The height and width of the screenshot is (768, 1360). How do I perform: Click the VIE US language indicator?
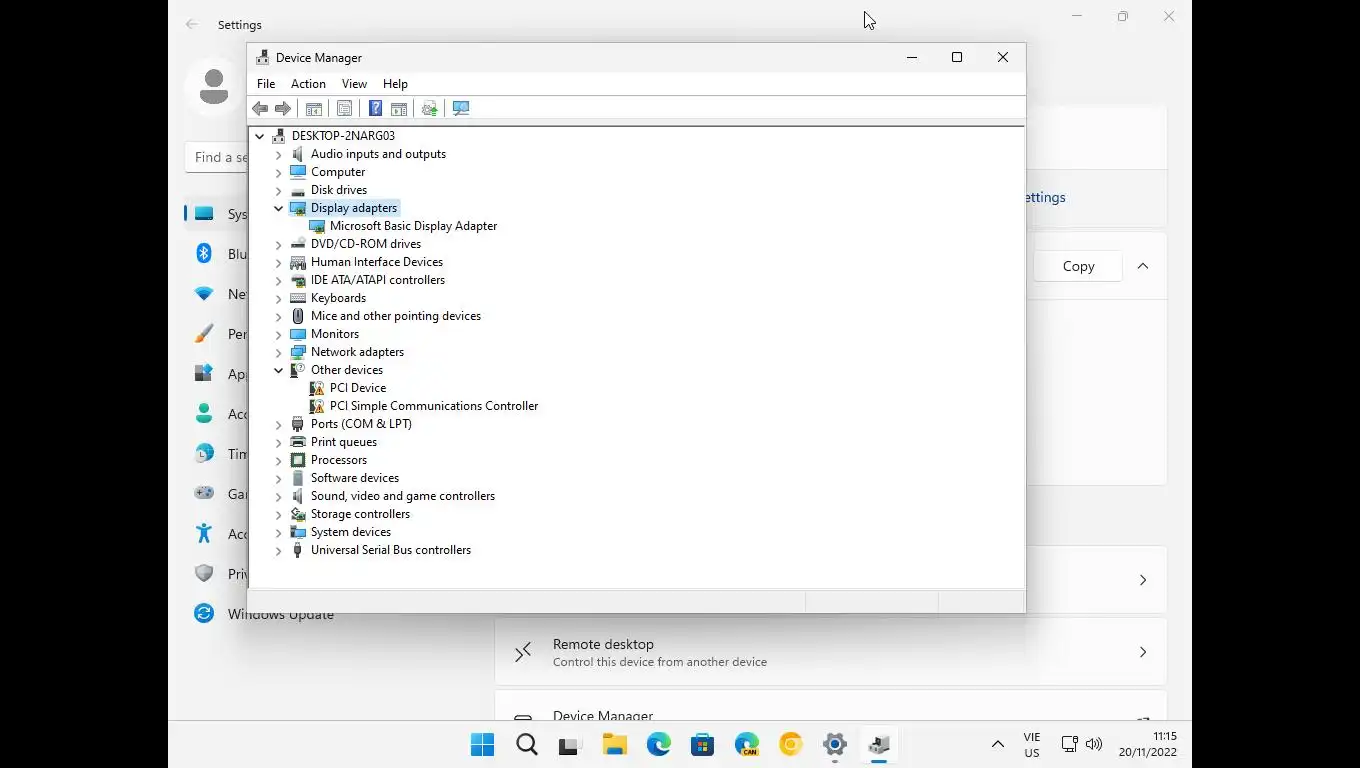coord(1032,744)
